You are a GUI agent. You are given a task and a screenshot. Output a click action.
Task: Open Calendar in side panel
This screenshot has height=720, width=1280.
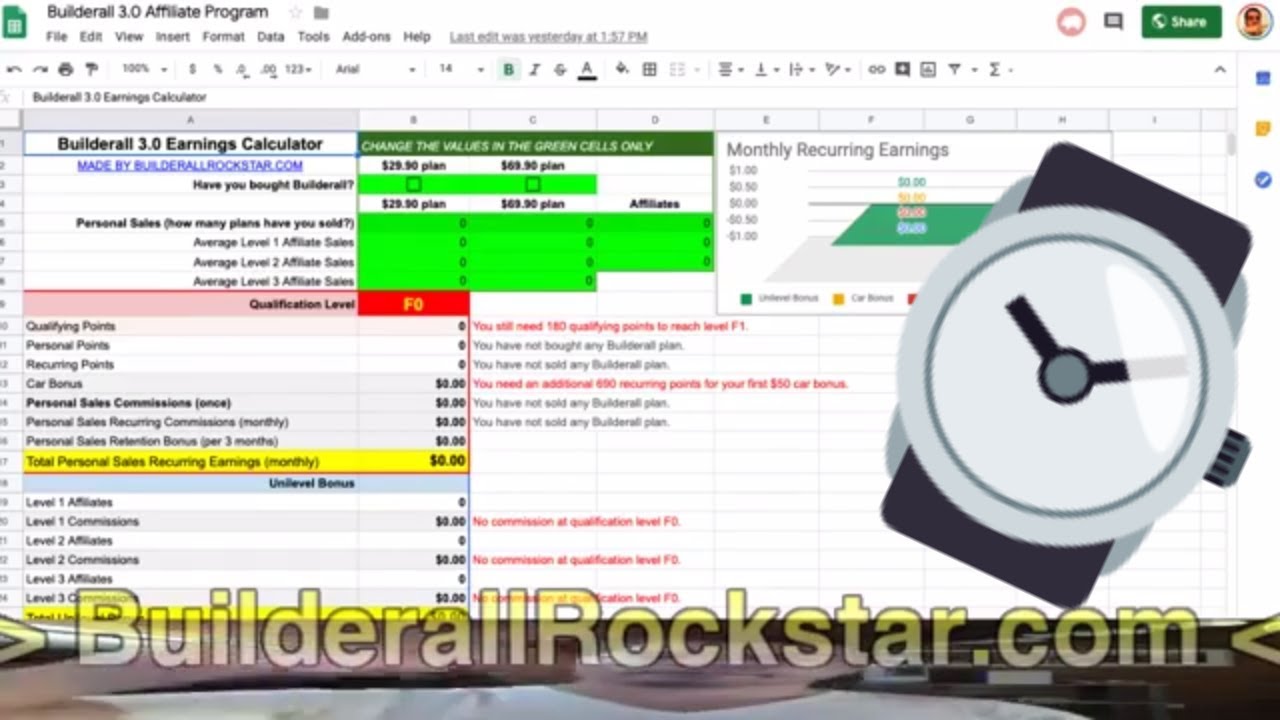point(1262,78)
